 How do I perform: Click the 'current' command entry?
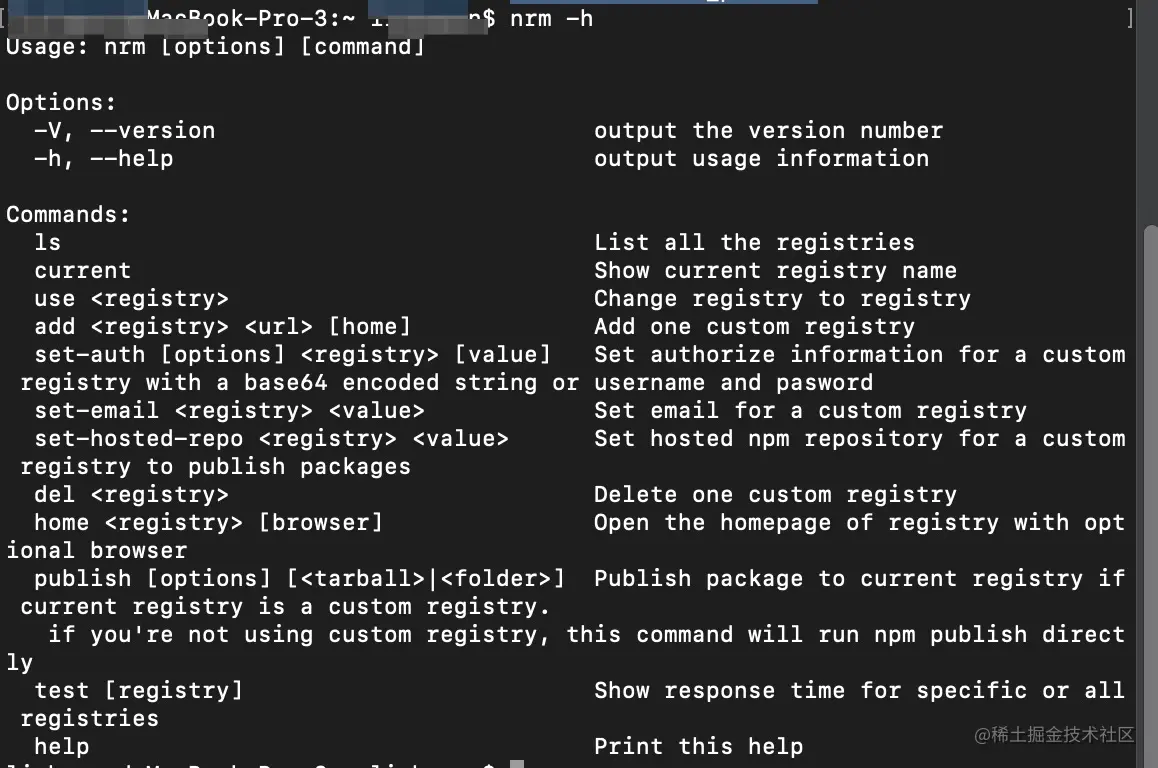click(82, 271)
